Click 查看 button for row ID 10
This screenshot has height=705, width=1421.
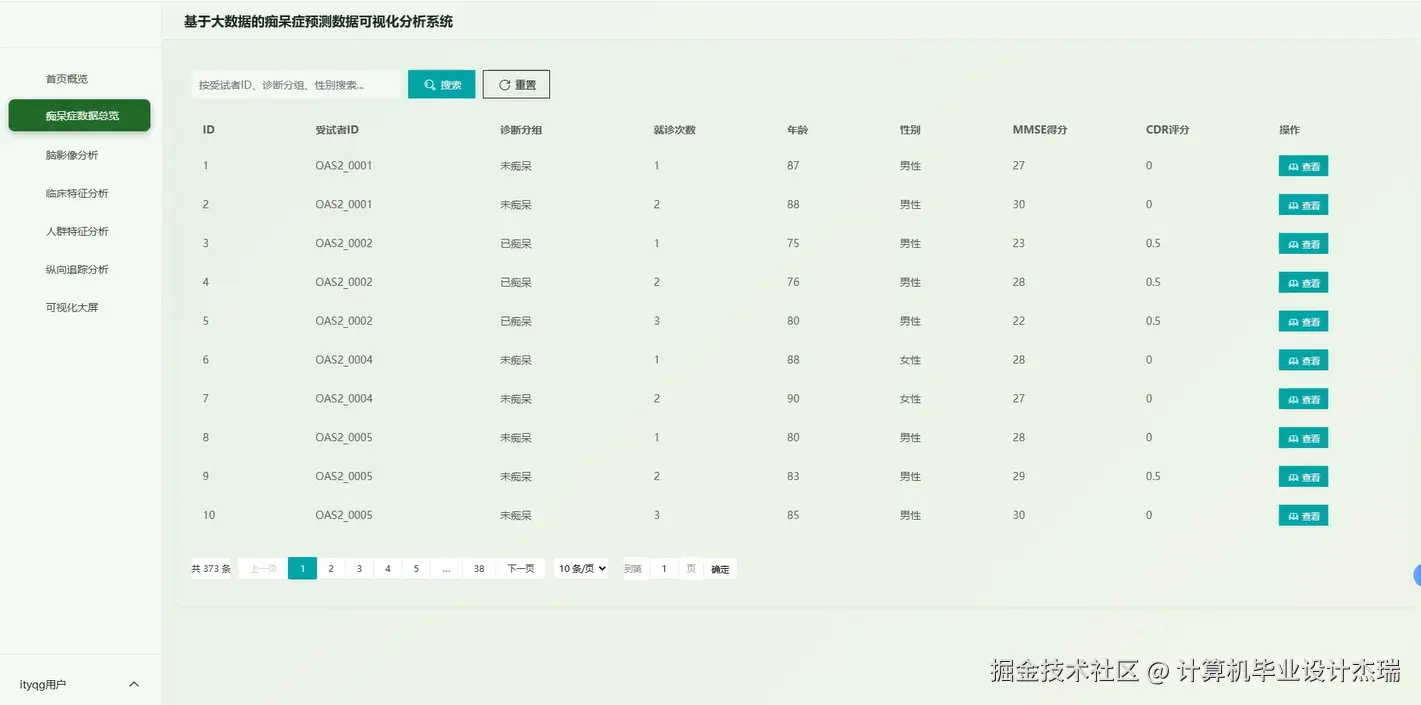pos(1303,516)
